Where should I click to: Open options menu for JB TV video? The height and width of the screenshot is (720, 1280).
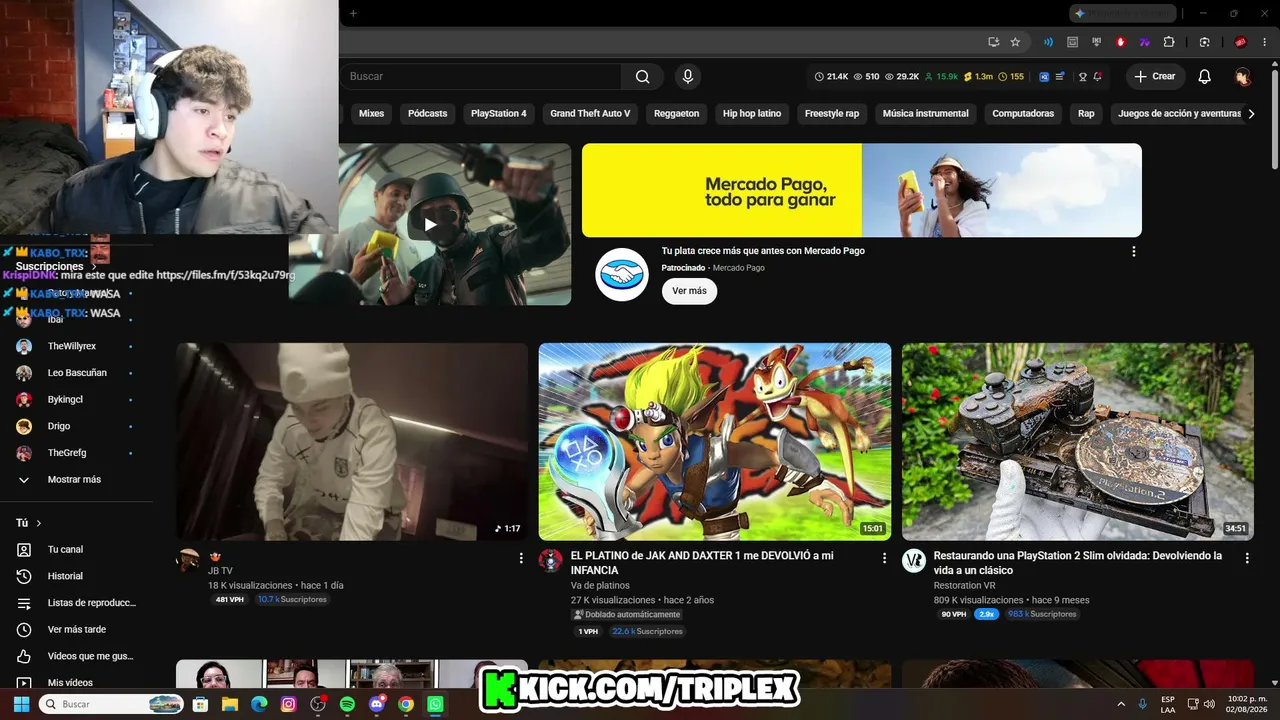tap(521, 558)
